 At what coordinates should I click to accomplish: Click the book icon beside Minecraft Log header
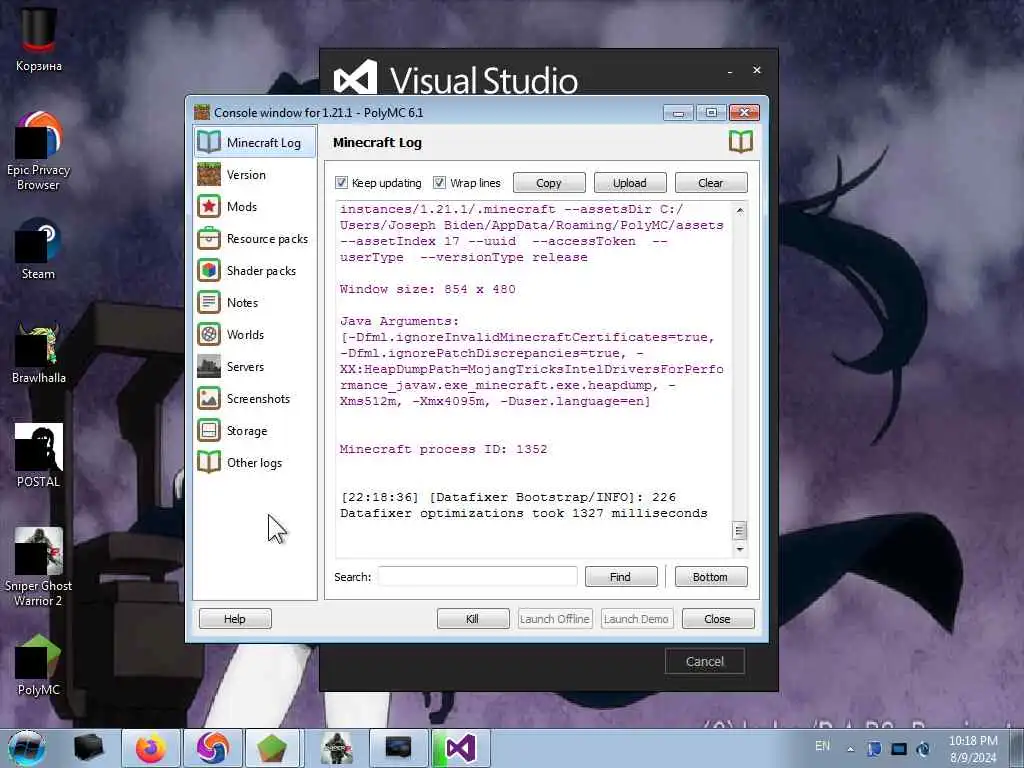(741, 142)
